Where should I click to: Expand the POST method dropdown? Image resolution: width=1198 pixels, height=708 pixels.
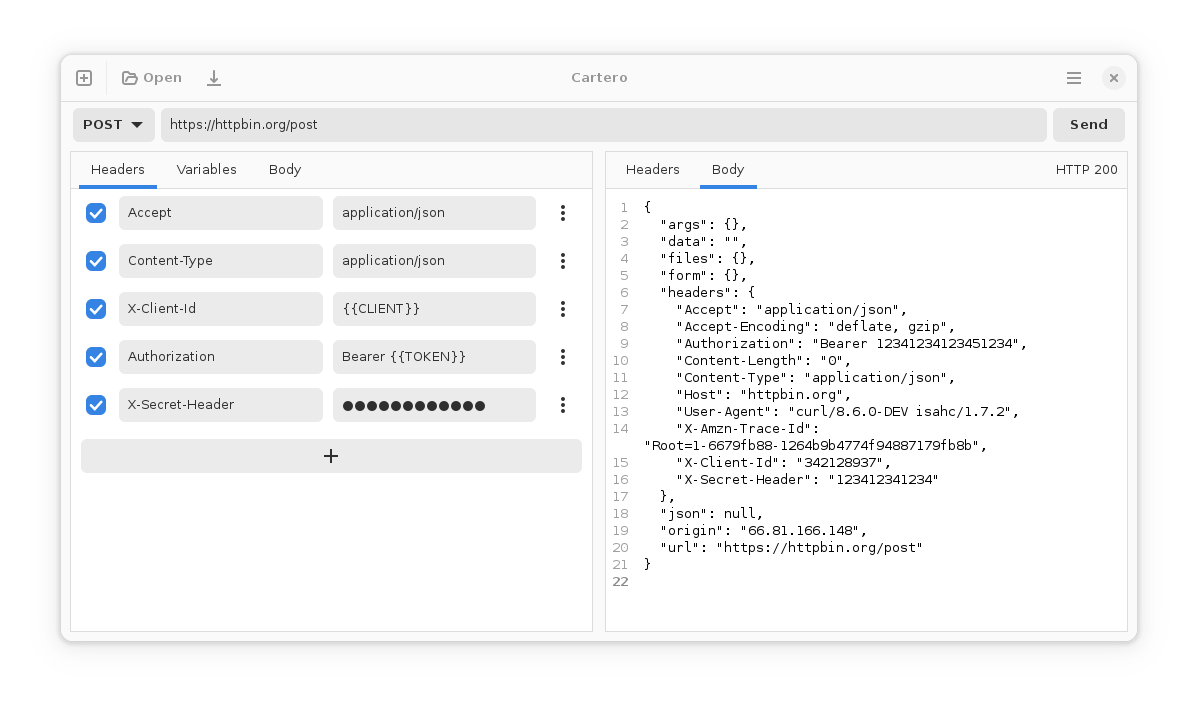point(113,124)
